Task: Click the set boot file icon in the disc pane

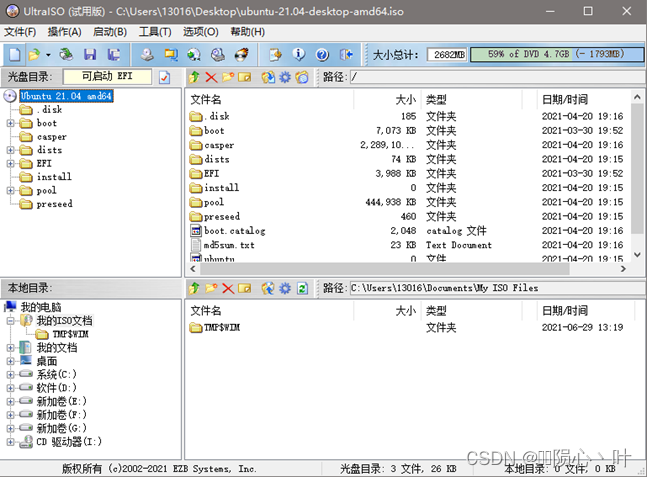Action: (302, 77)
